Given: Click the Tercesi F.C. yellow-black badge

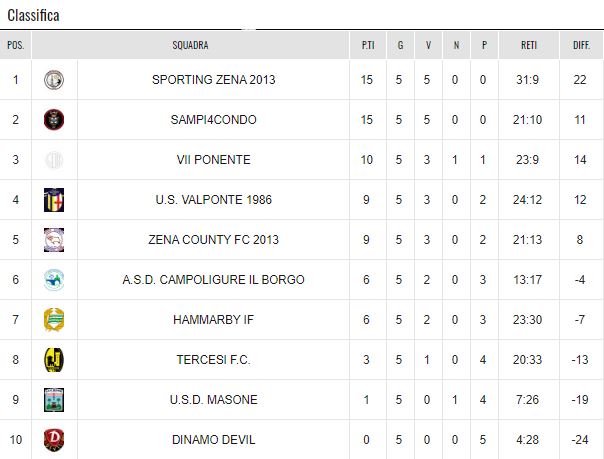Looking at the screenshot, I should point(54,360).
